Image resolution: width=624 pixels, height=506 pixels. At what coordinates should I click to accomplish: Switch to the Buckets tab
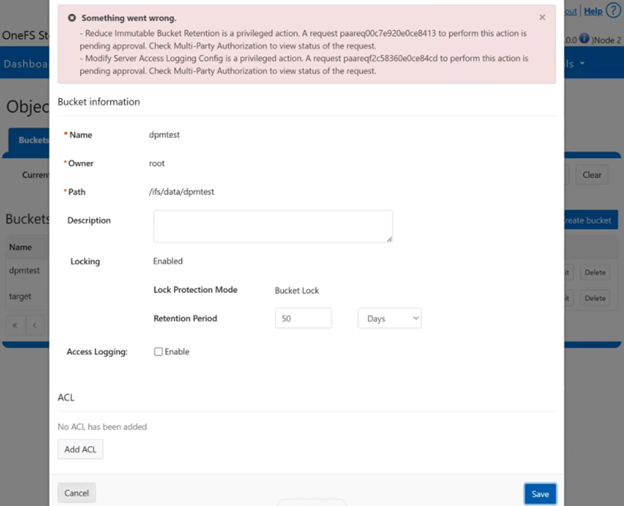(x=32, y=140)
